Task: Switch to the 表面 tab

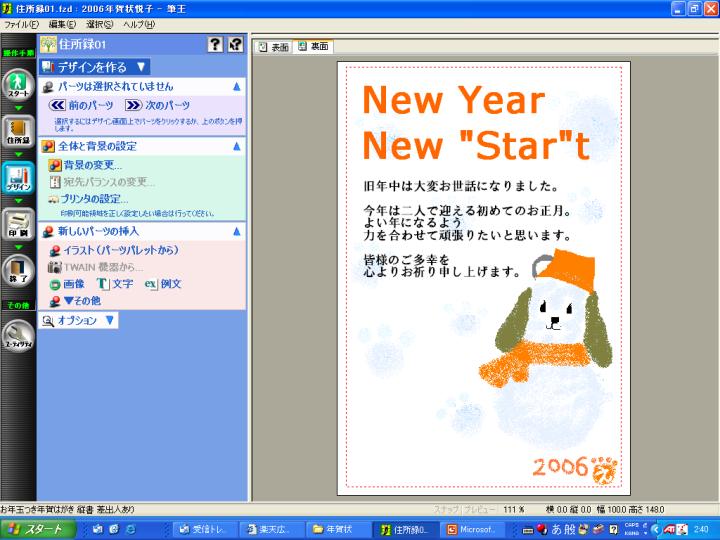Action: [x=274, y=47]
